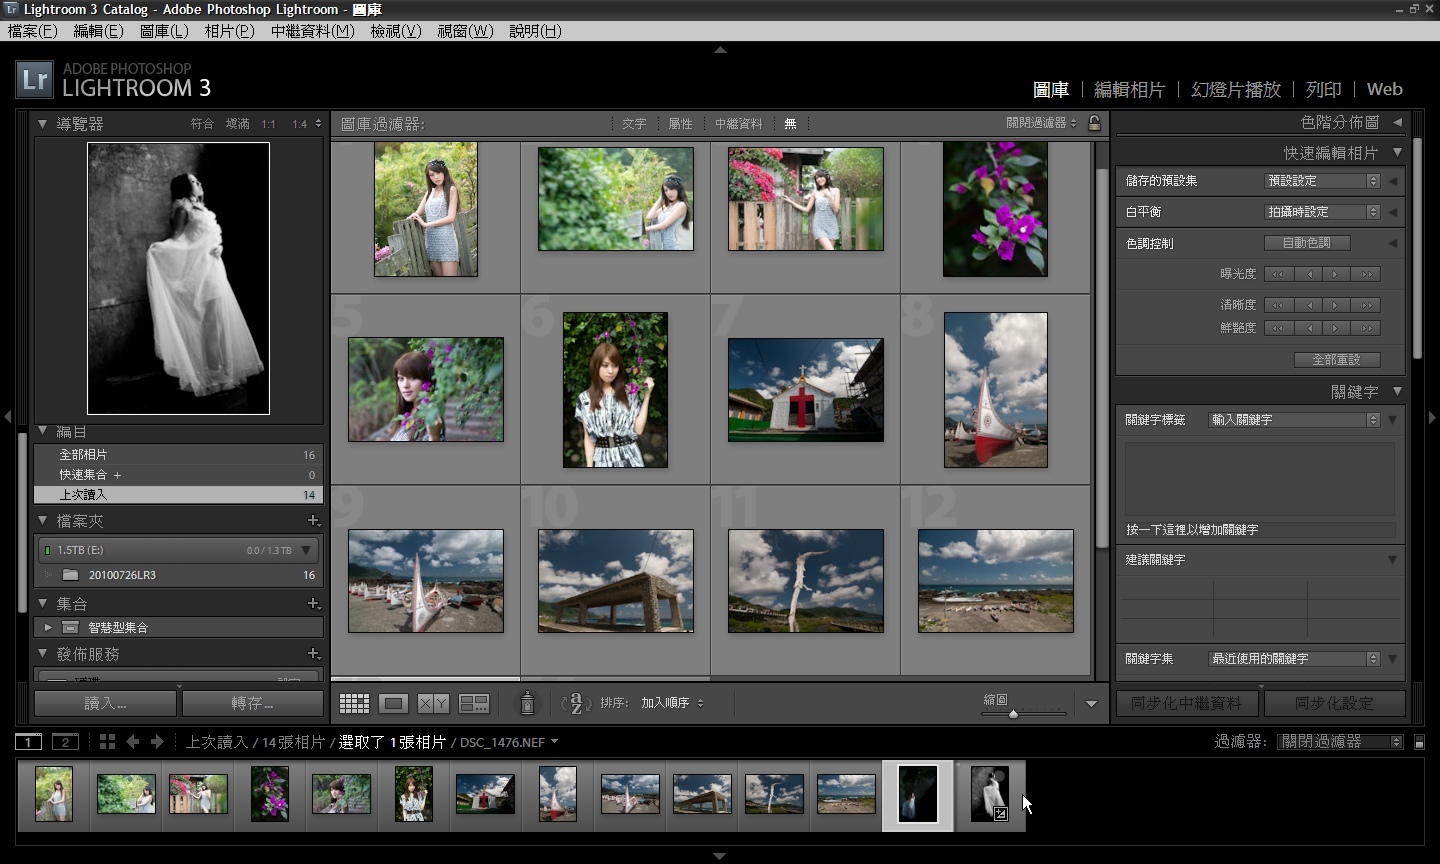Toggle the library filter lock icon
This screenshot has width=1440, height=864.
(x=1095, y=123)
